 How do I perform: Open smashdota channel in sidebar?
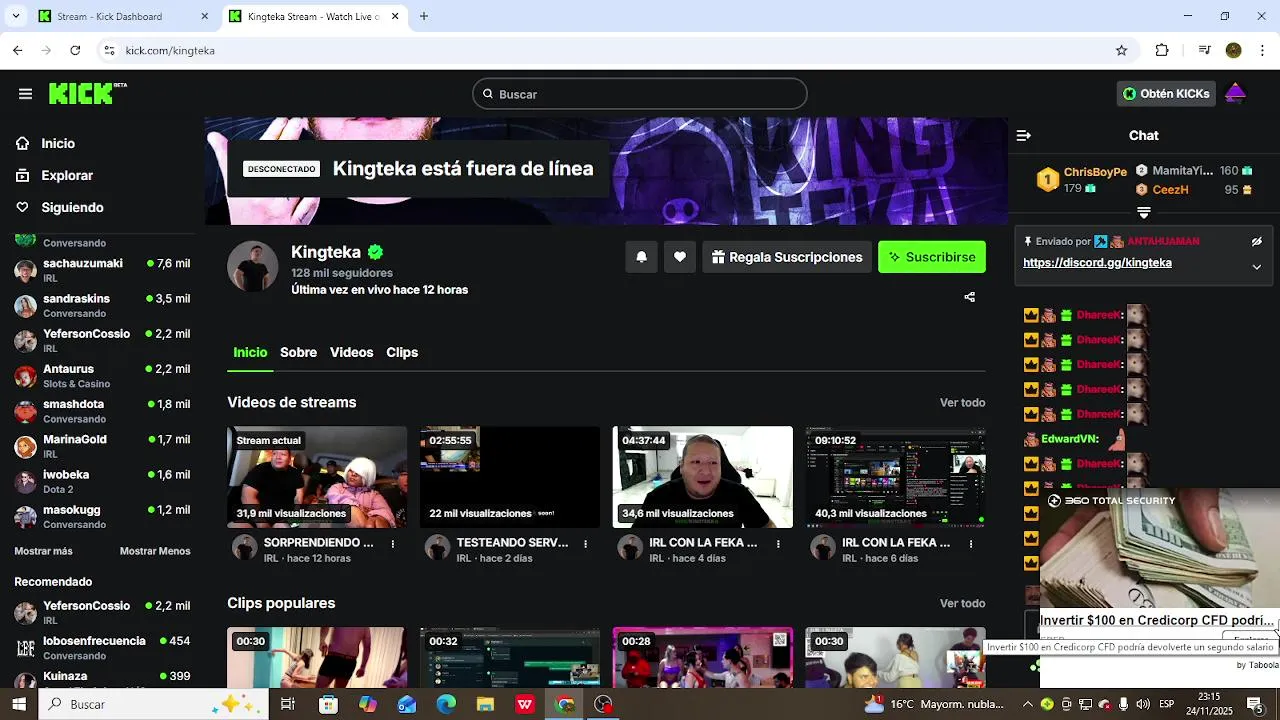(x=102, y=411)
